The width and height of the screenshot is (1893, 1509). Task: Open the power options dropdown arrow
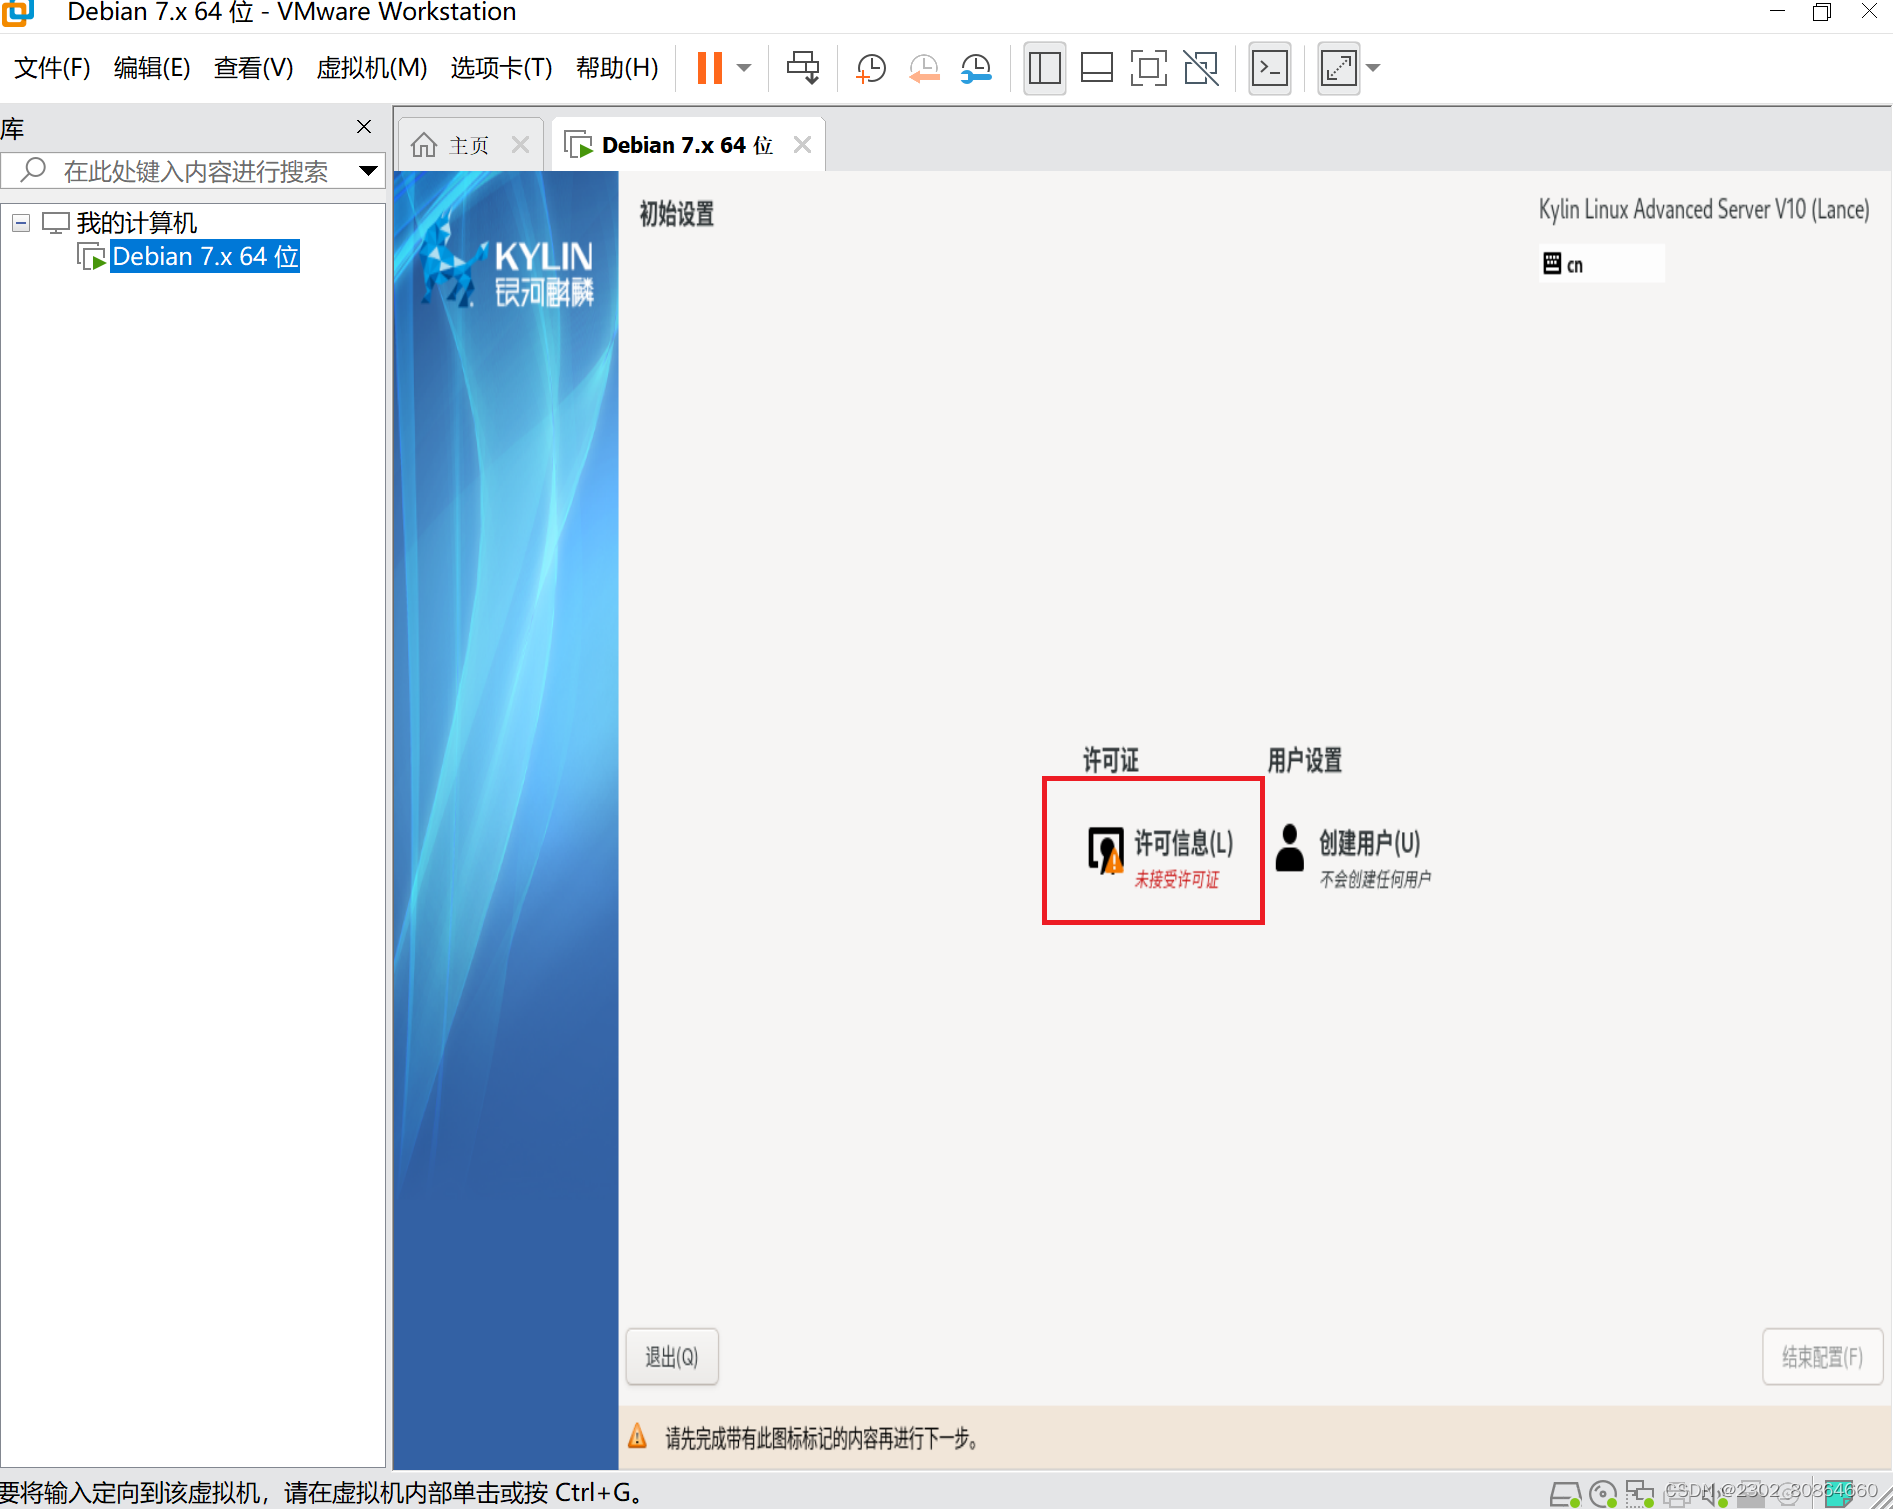[x=744, y=68]
